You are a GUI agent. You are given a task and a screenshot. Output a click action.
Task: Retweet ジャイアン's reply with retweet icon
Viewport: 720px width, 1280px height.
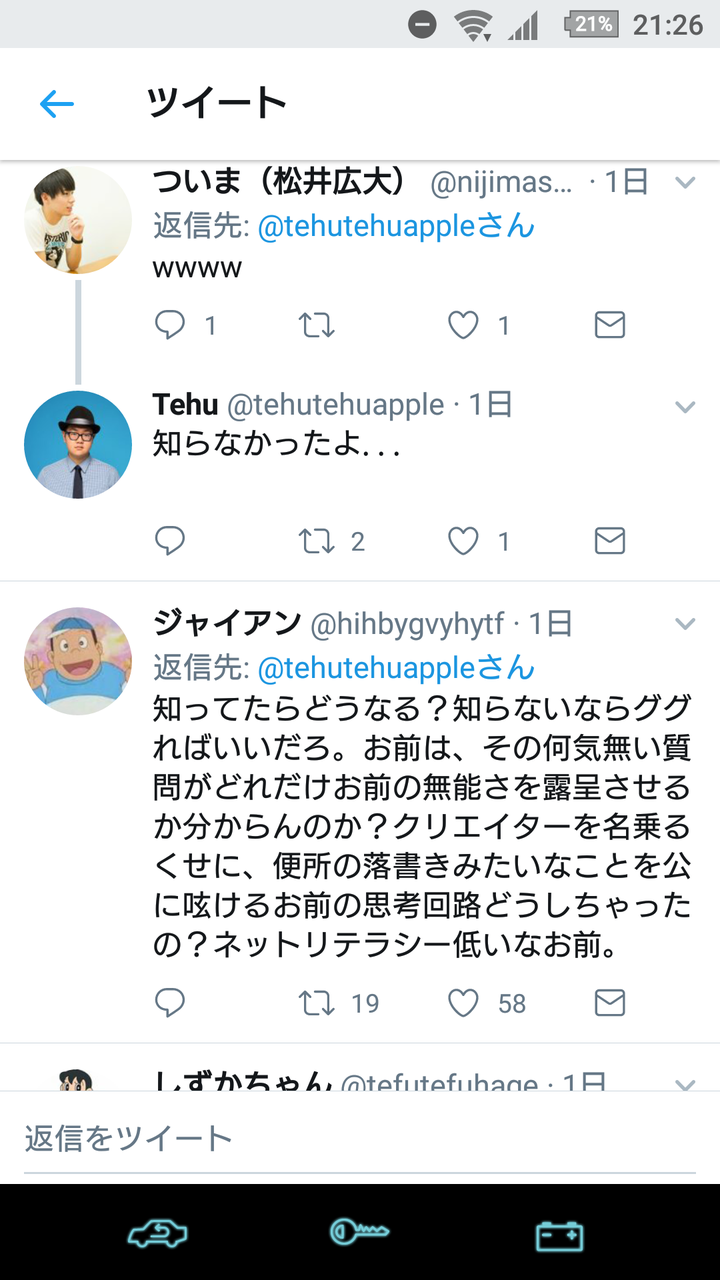318,1003
